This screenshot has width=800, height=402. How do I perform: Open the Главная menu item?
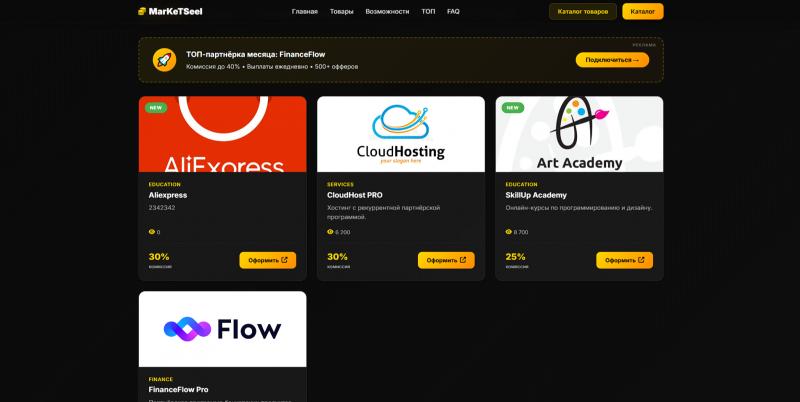(x=305, y=11)
